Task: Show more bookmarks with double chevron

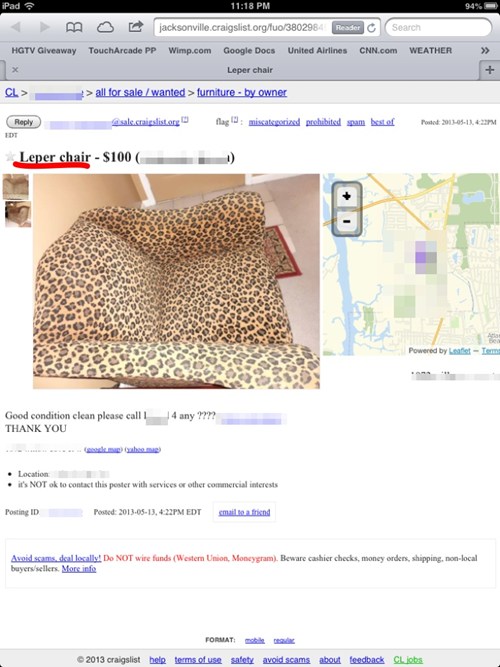Action: click(x=485, y=51)
